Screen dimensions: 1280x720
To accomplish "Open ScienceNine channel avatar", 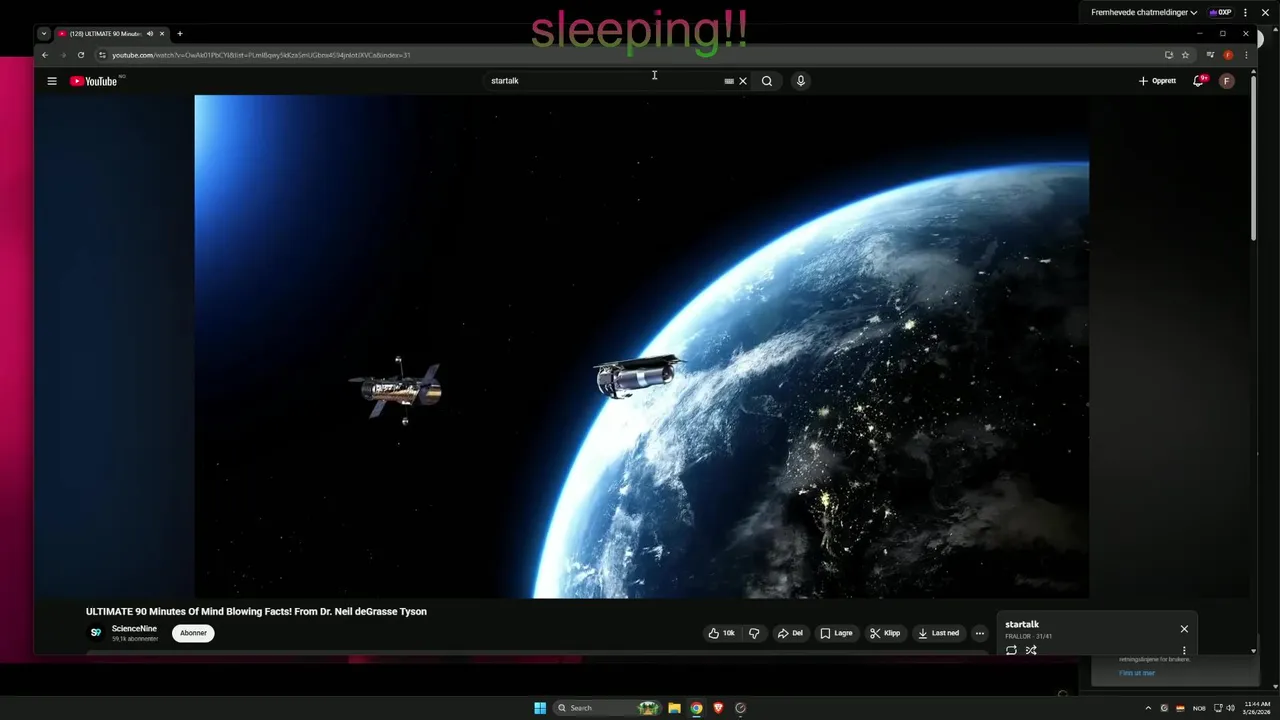I will point(96,633).
